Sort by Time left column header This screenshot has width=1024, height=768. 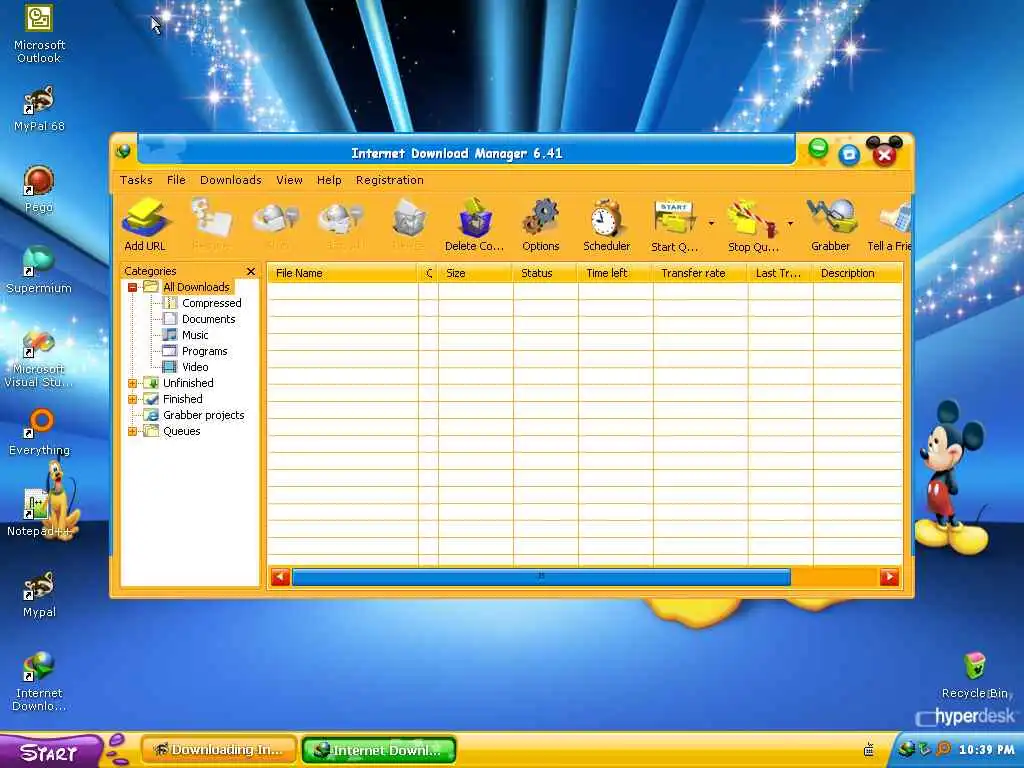pos(615,273)
